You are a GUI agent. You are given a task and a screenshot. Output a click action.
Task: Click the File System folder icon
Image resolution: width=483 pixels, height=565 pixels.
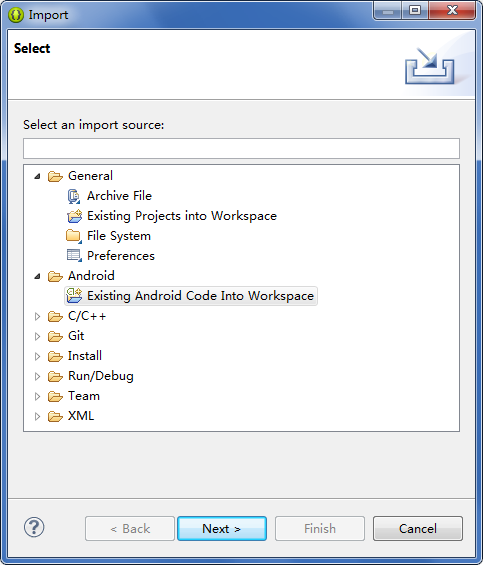[x=74, y=236]
